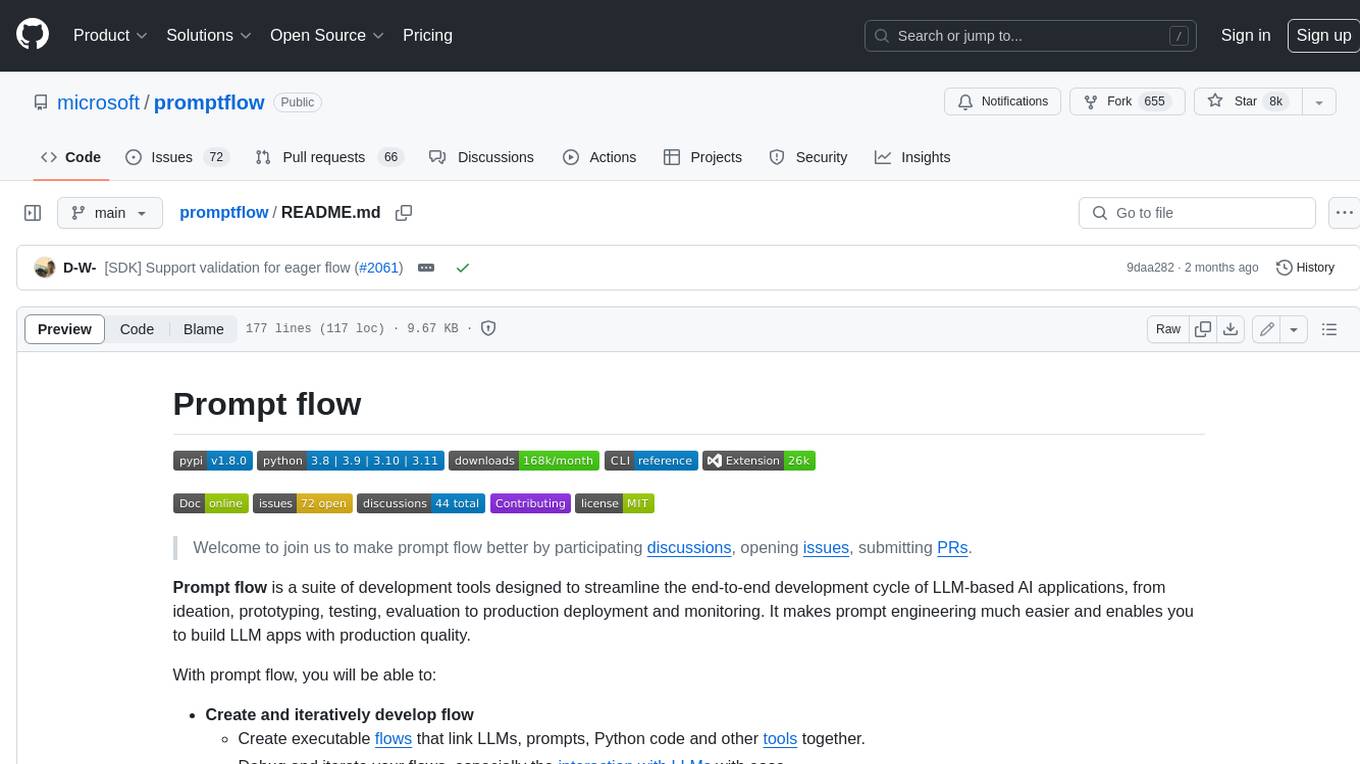Screen dimensions: 1360x764
Task: Copy the README.md file path
Action: tap(404, 213)
